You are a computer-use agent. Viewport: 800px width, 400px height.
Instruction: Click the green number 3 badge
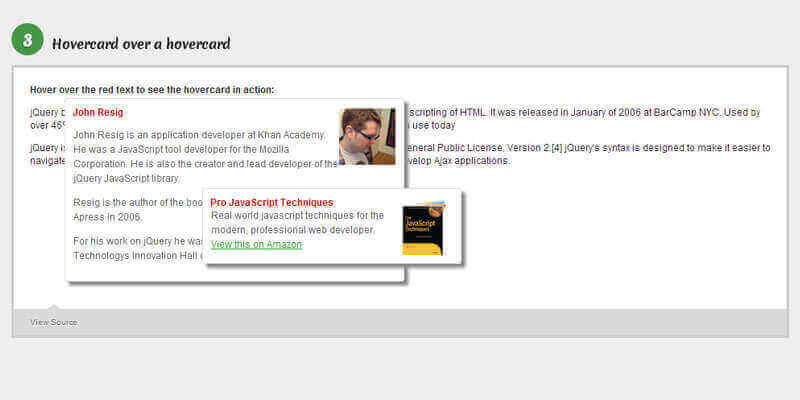(x=27, y=39)
